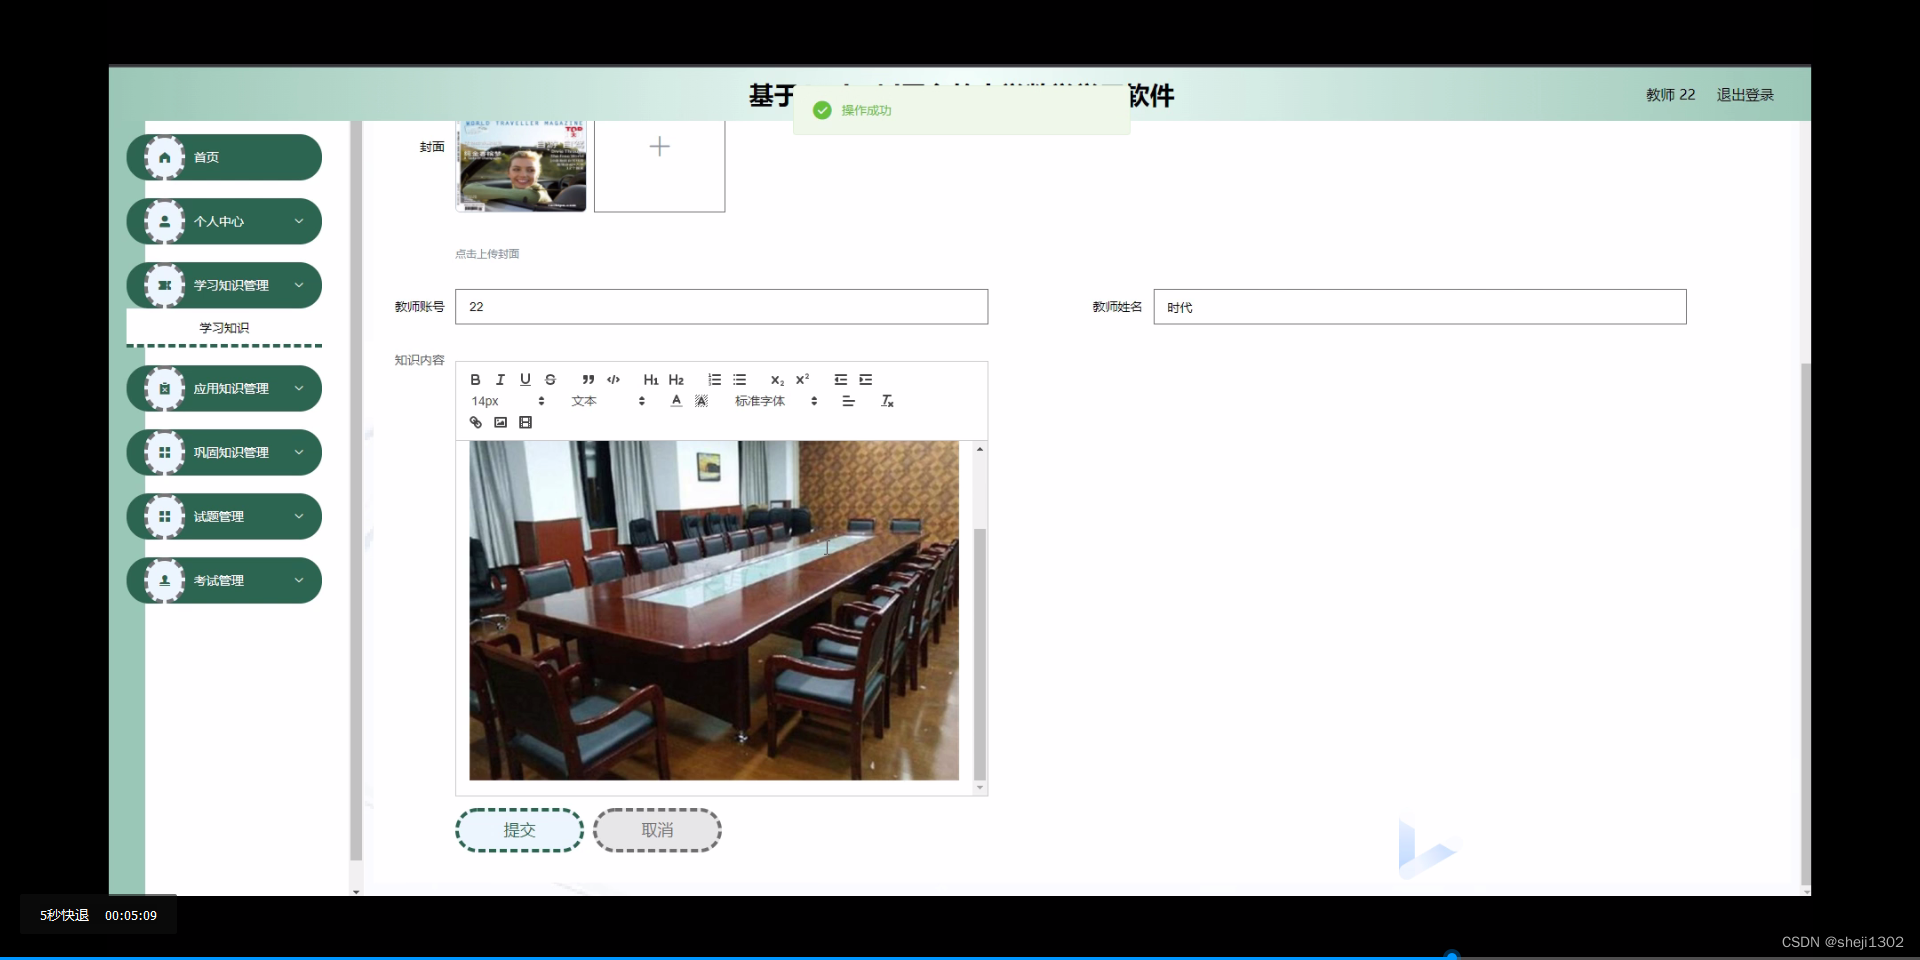Click the upload cover thumbnail image

[x=520, y=167]
